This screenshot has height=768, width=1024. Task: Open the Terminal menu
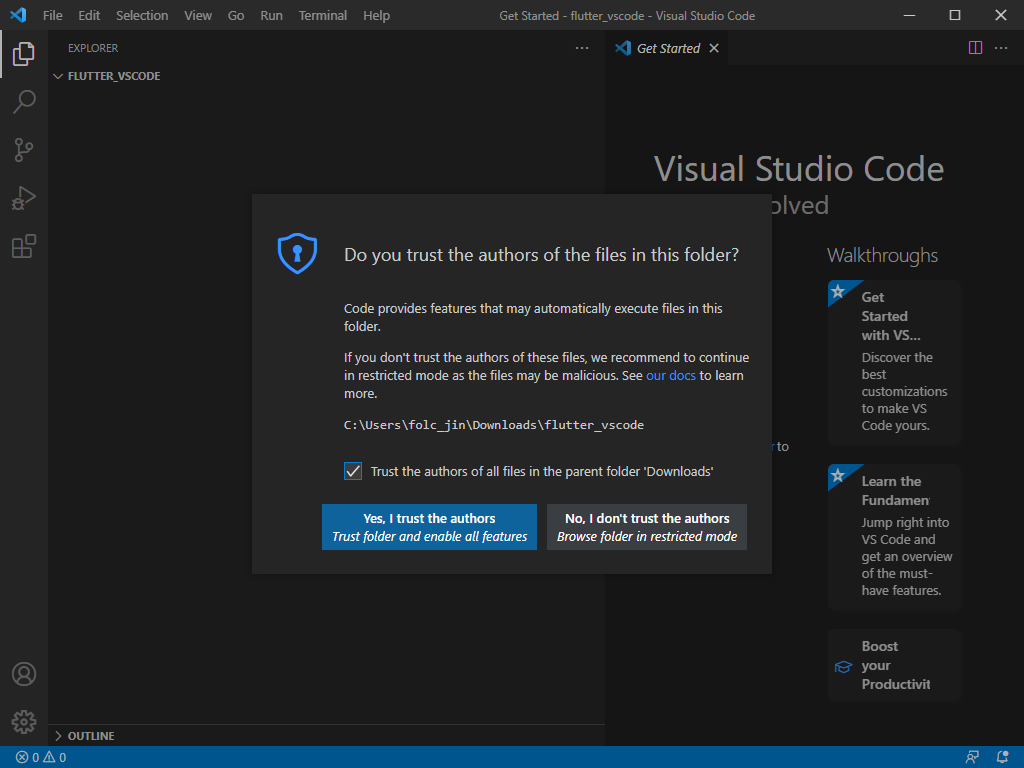click(323, 15)
